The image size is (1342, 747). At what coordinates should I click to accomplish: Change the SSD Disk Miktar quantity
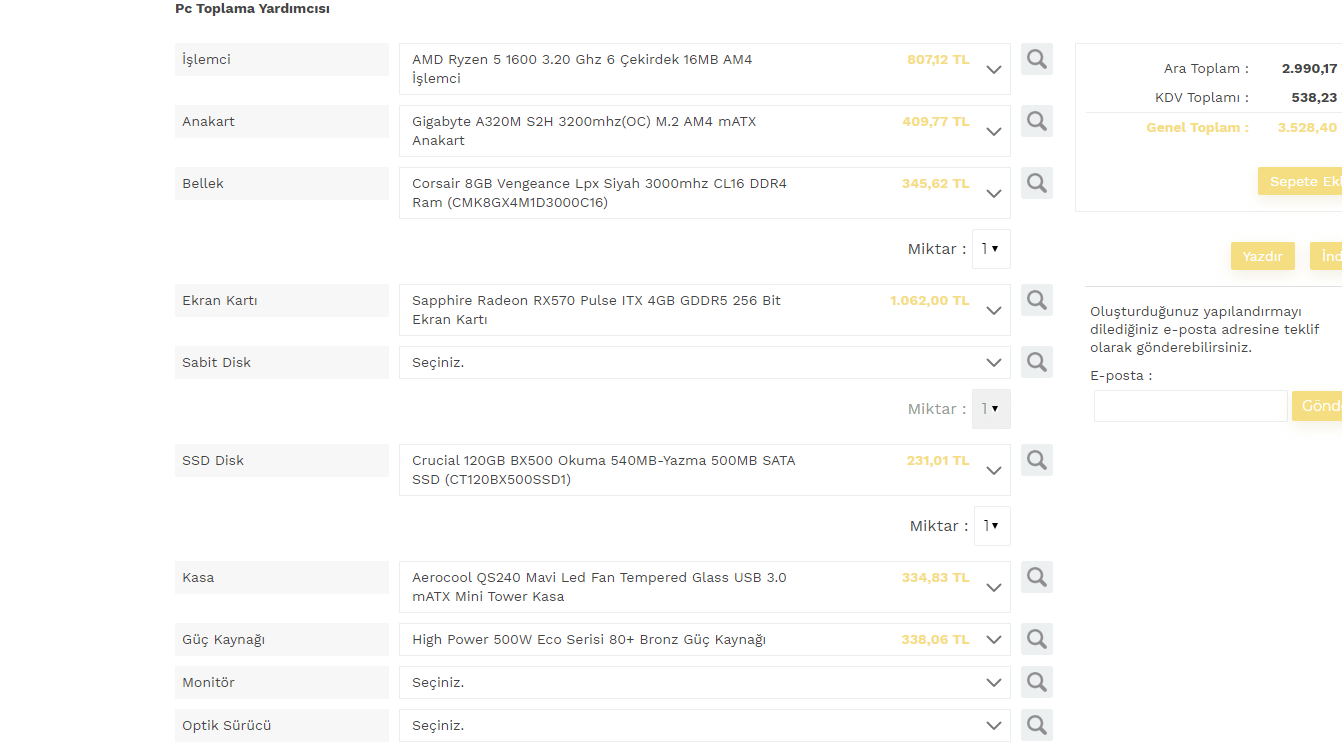[x=991, y=526]
